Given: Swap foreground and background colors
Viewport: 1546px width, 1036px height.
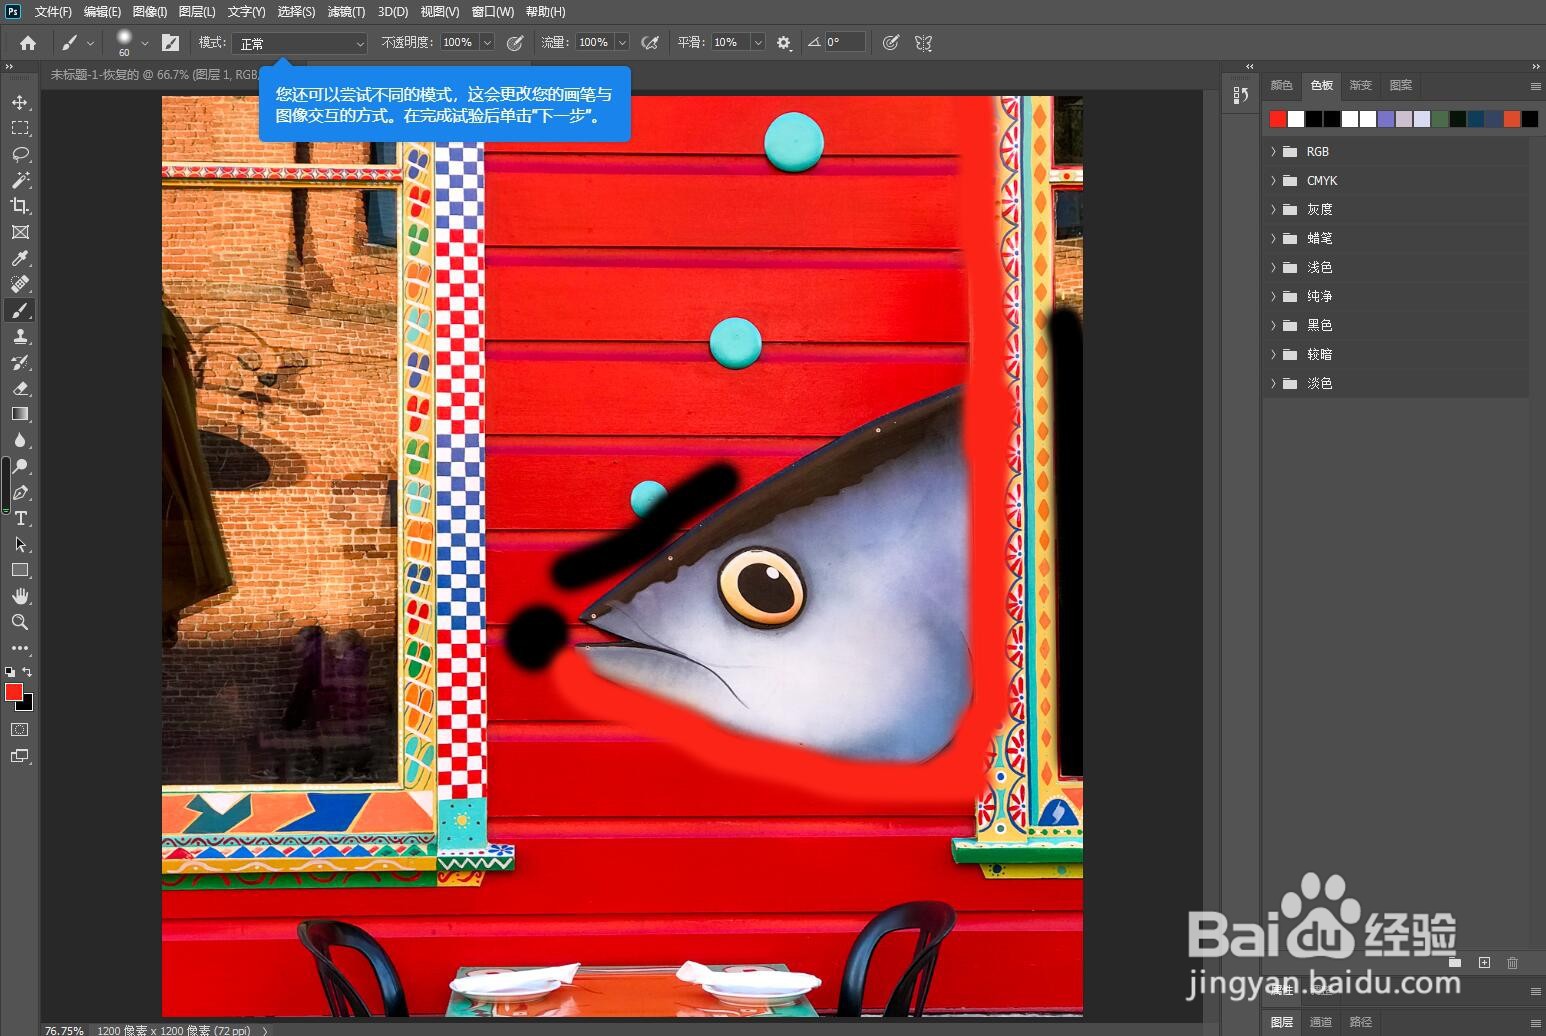Looking at the screenshot, I should [28, 672].
